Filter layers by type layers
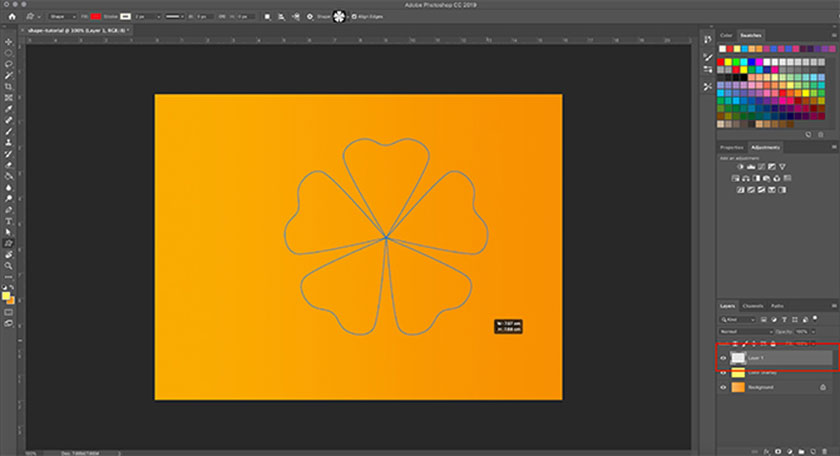Screen dimensions: 840x456 pyautogui.click(x=784, y=319)
